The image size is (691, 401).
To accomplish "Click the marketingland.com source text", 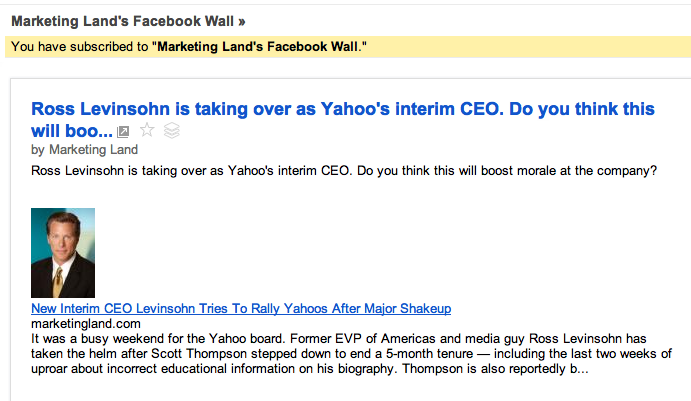I will point(86,323).
